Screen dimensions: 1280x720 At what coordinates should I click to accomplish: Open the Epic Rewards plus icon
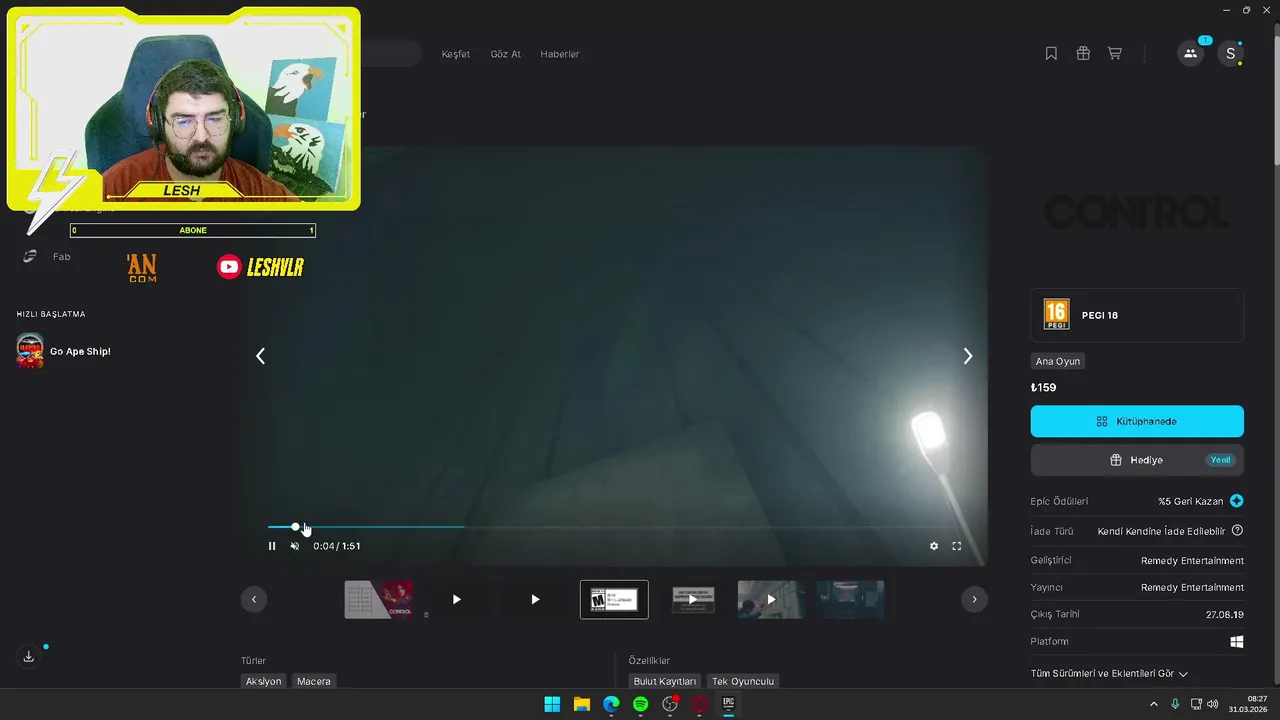click(1237, 501)
